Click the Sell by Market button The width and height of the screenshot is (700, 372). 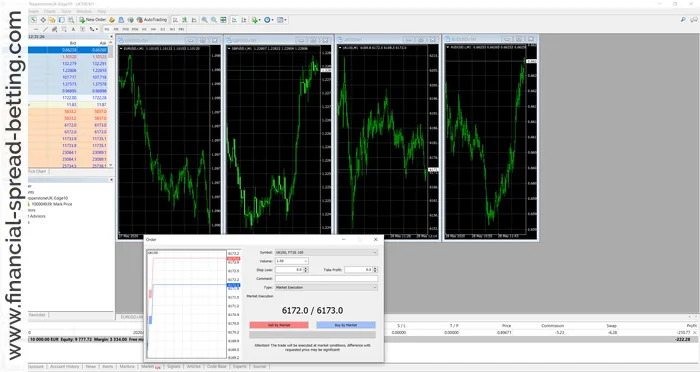tap(279, 325)
